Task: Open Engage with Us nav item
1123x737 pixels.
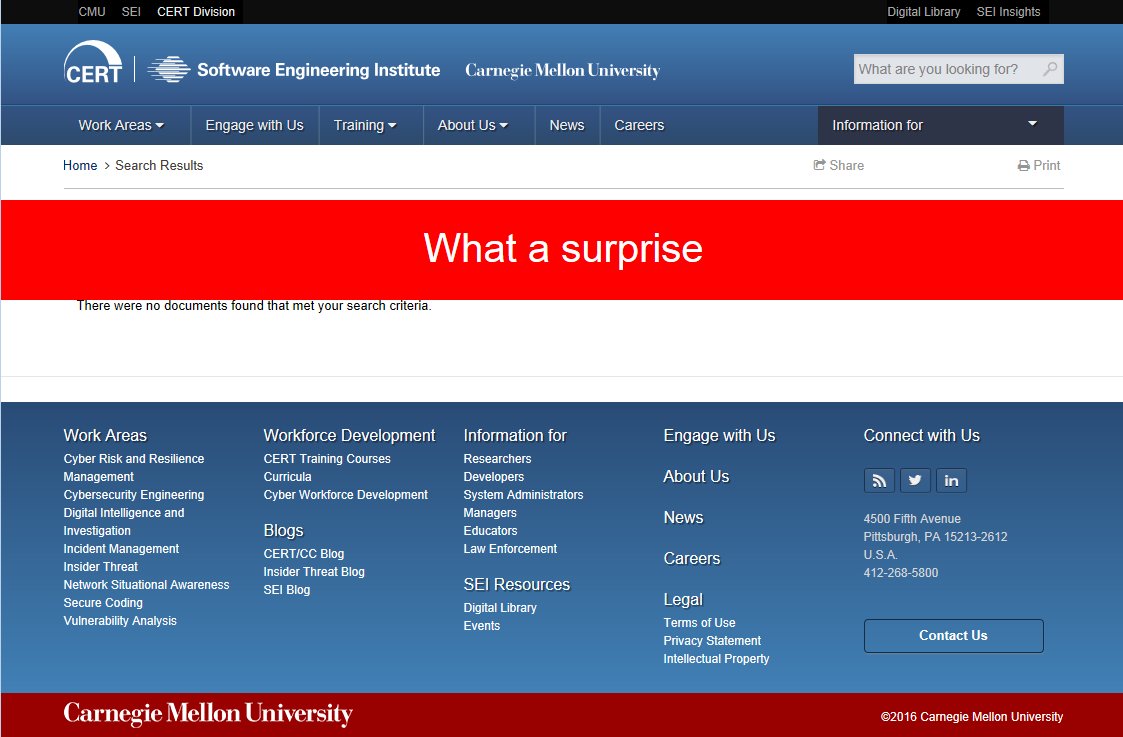Action: [x=254, y=125]
